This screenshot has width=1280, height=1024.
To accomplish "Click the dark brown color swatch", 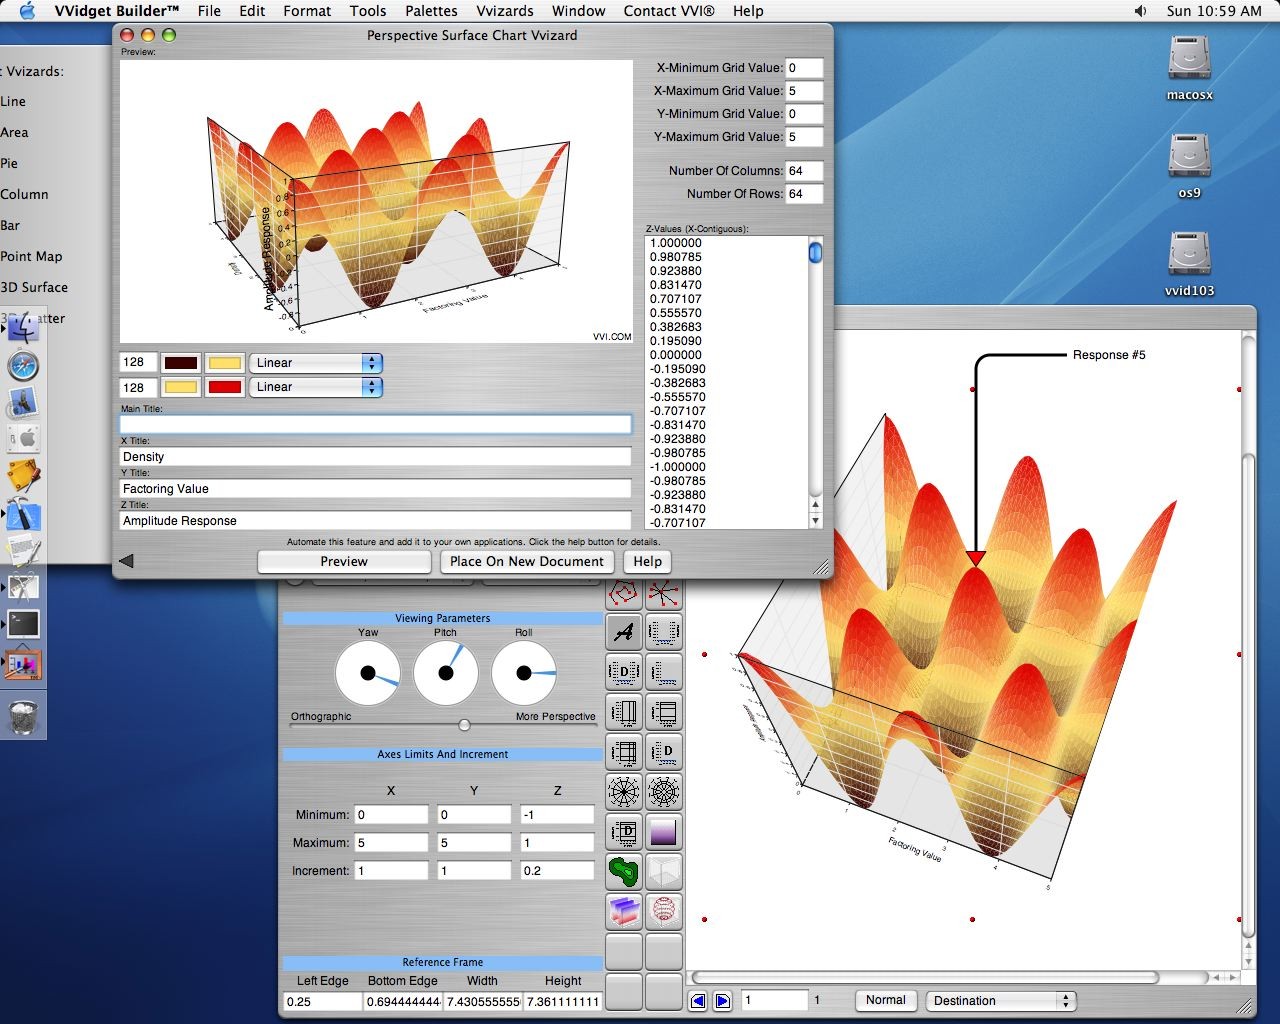I will (181, 363).
